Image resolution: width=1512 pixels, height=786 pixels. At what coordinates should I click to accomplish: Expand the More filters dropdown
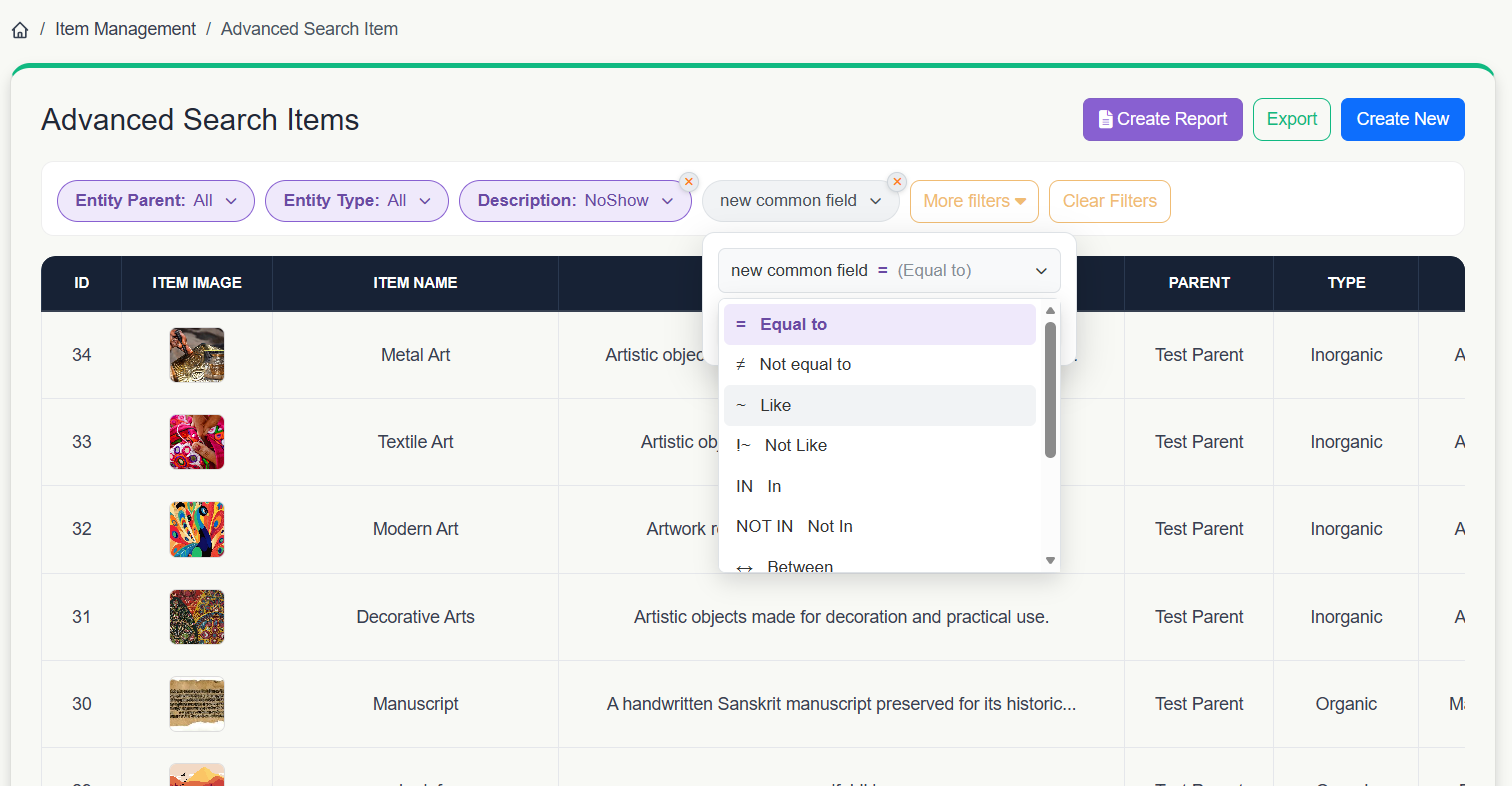point(974,201)
